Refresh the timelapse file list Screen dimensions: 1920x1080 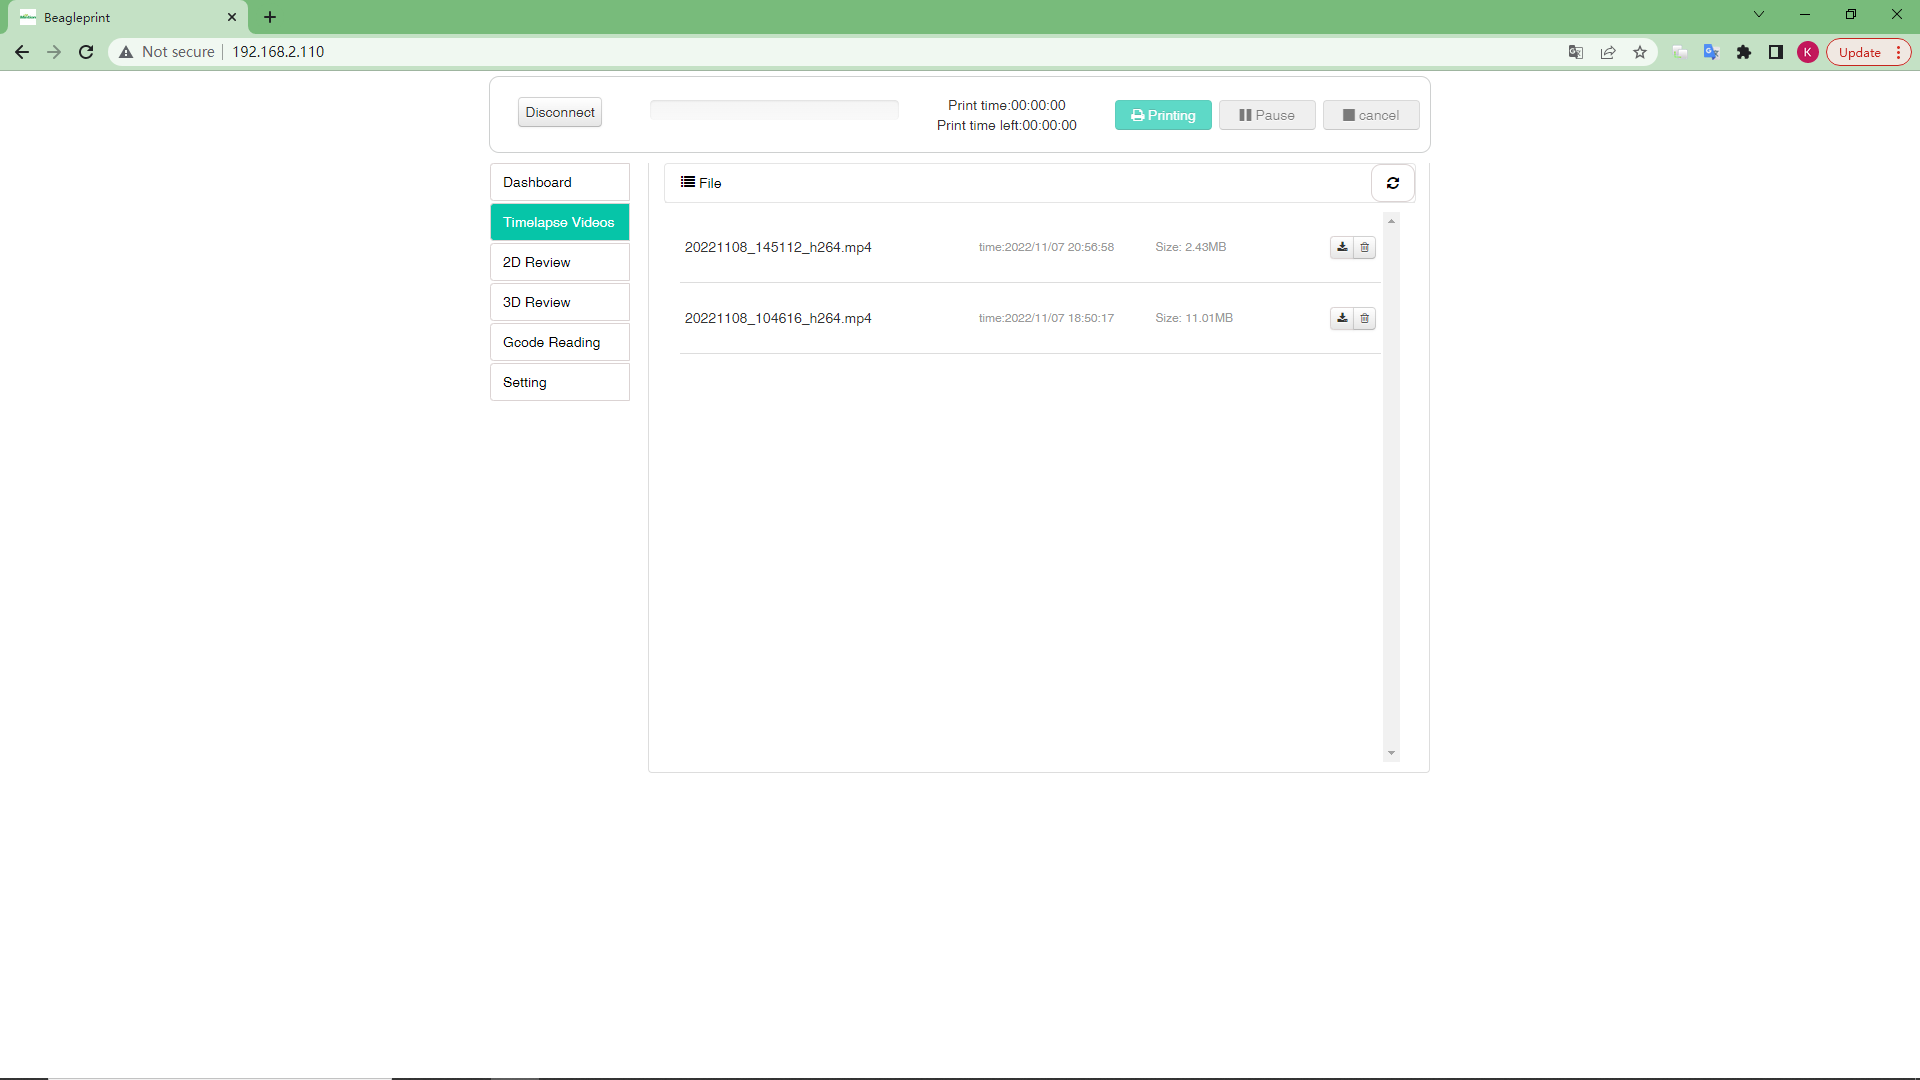point(1392,183)
